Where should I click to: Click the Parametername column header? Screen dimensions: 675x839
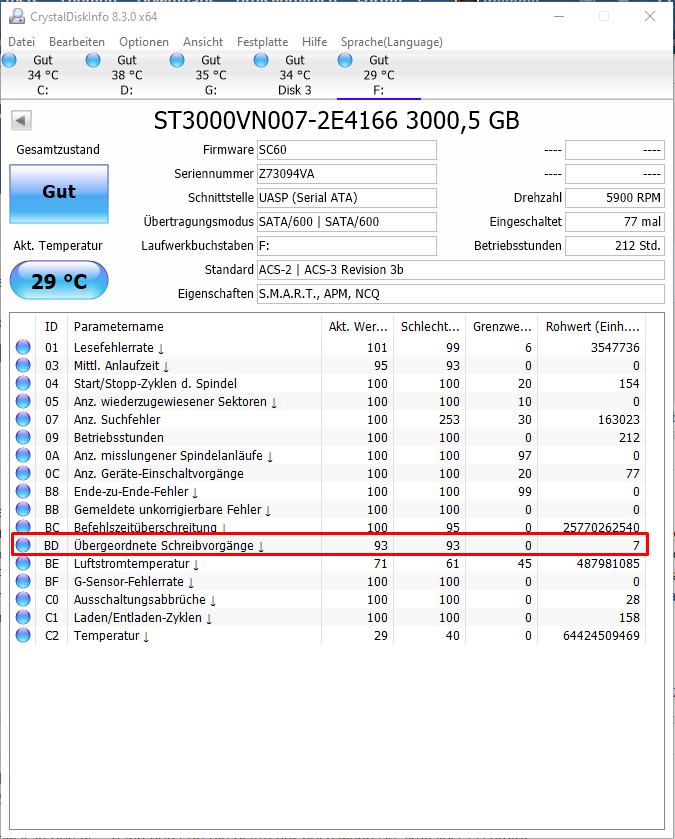(195, 326)
